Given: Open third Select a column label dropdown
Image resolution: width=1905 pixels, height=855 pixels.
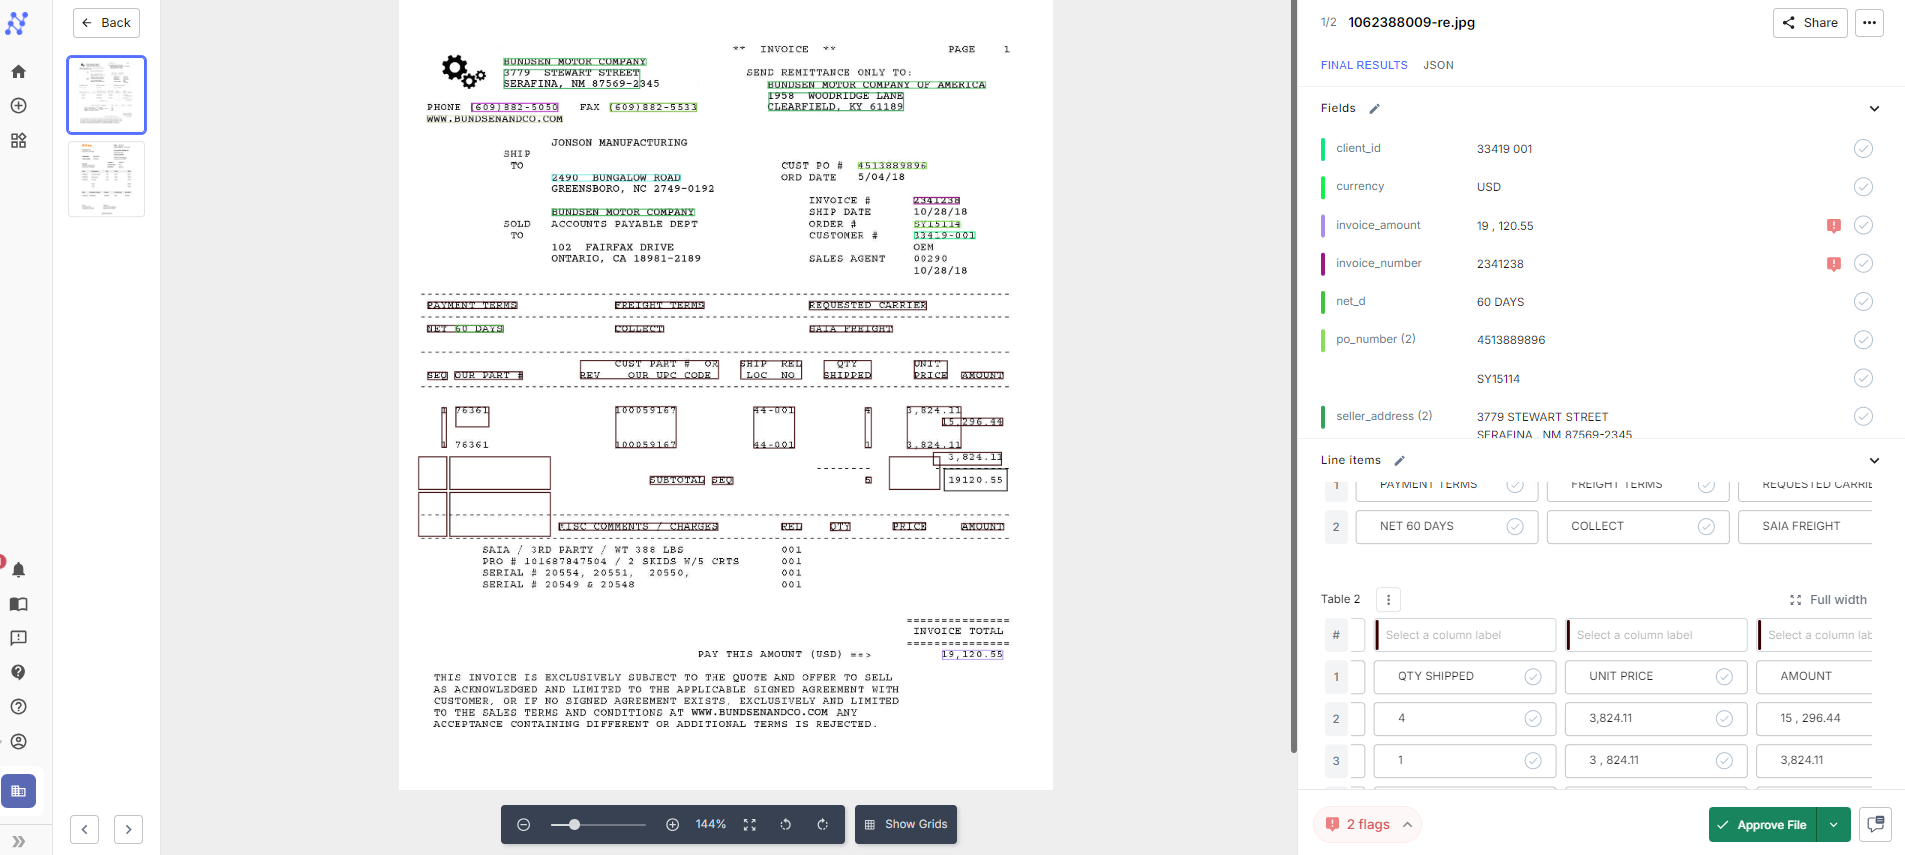Looking at the screenshot, I should 1814,635.
